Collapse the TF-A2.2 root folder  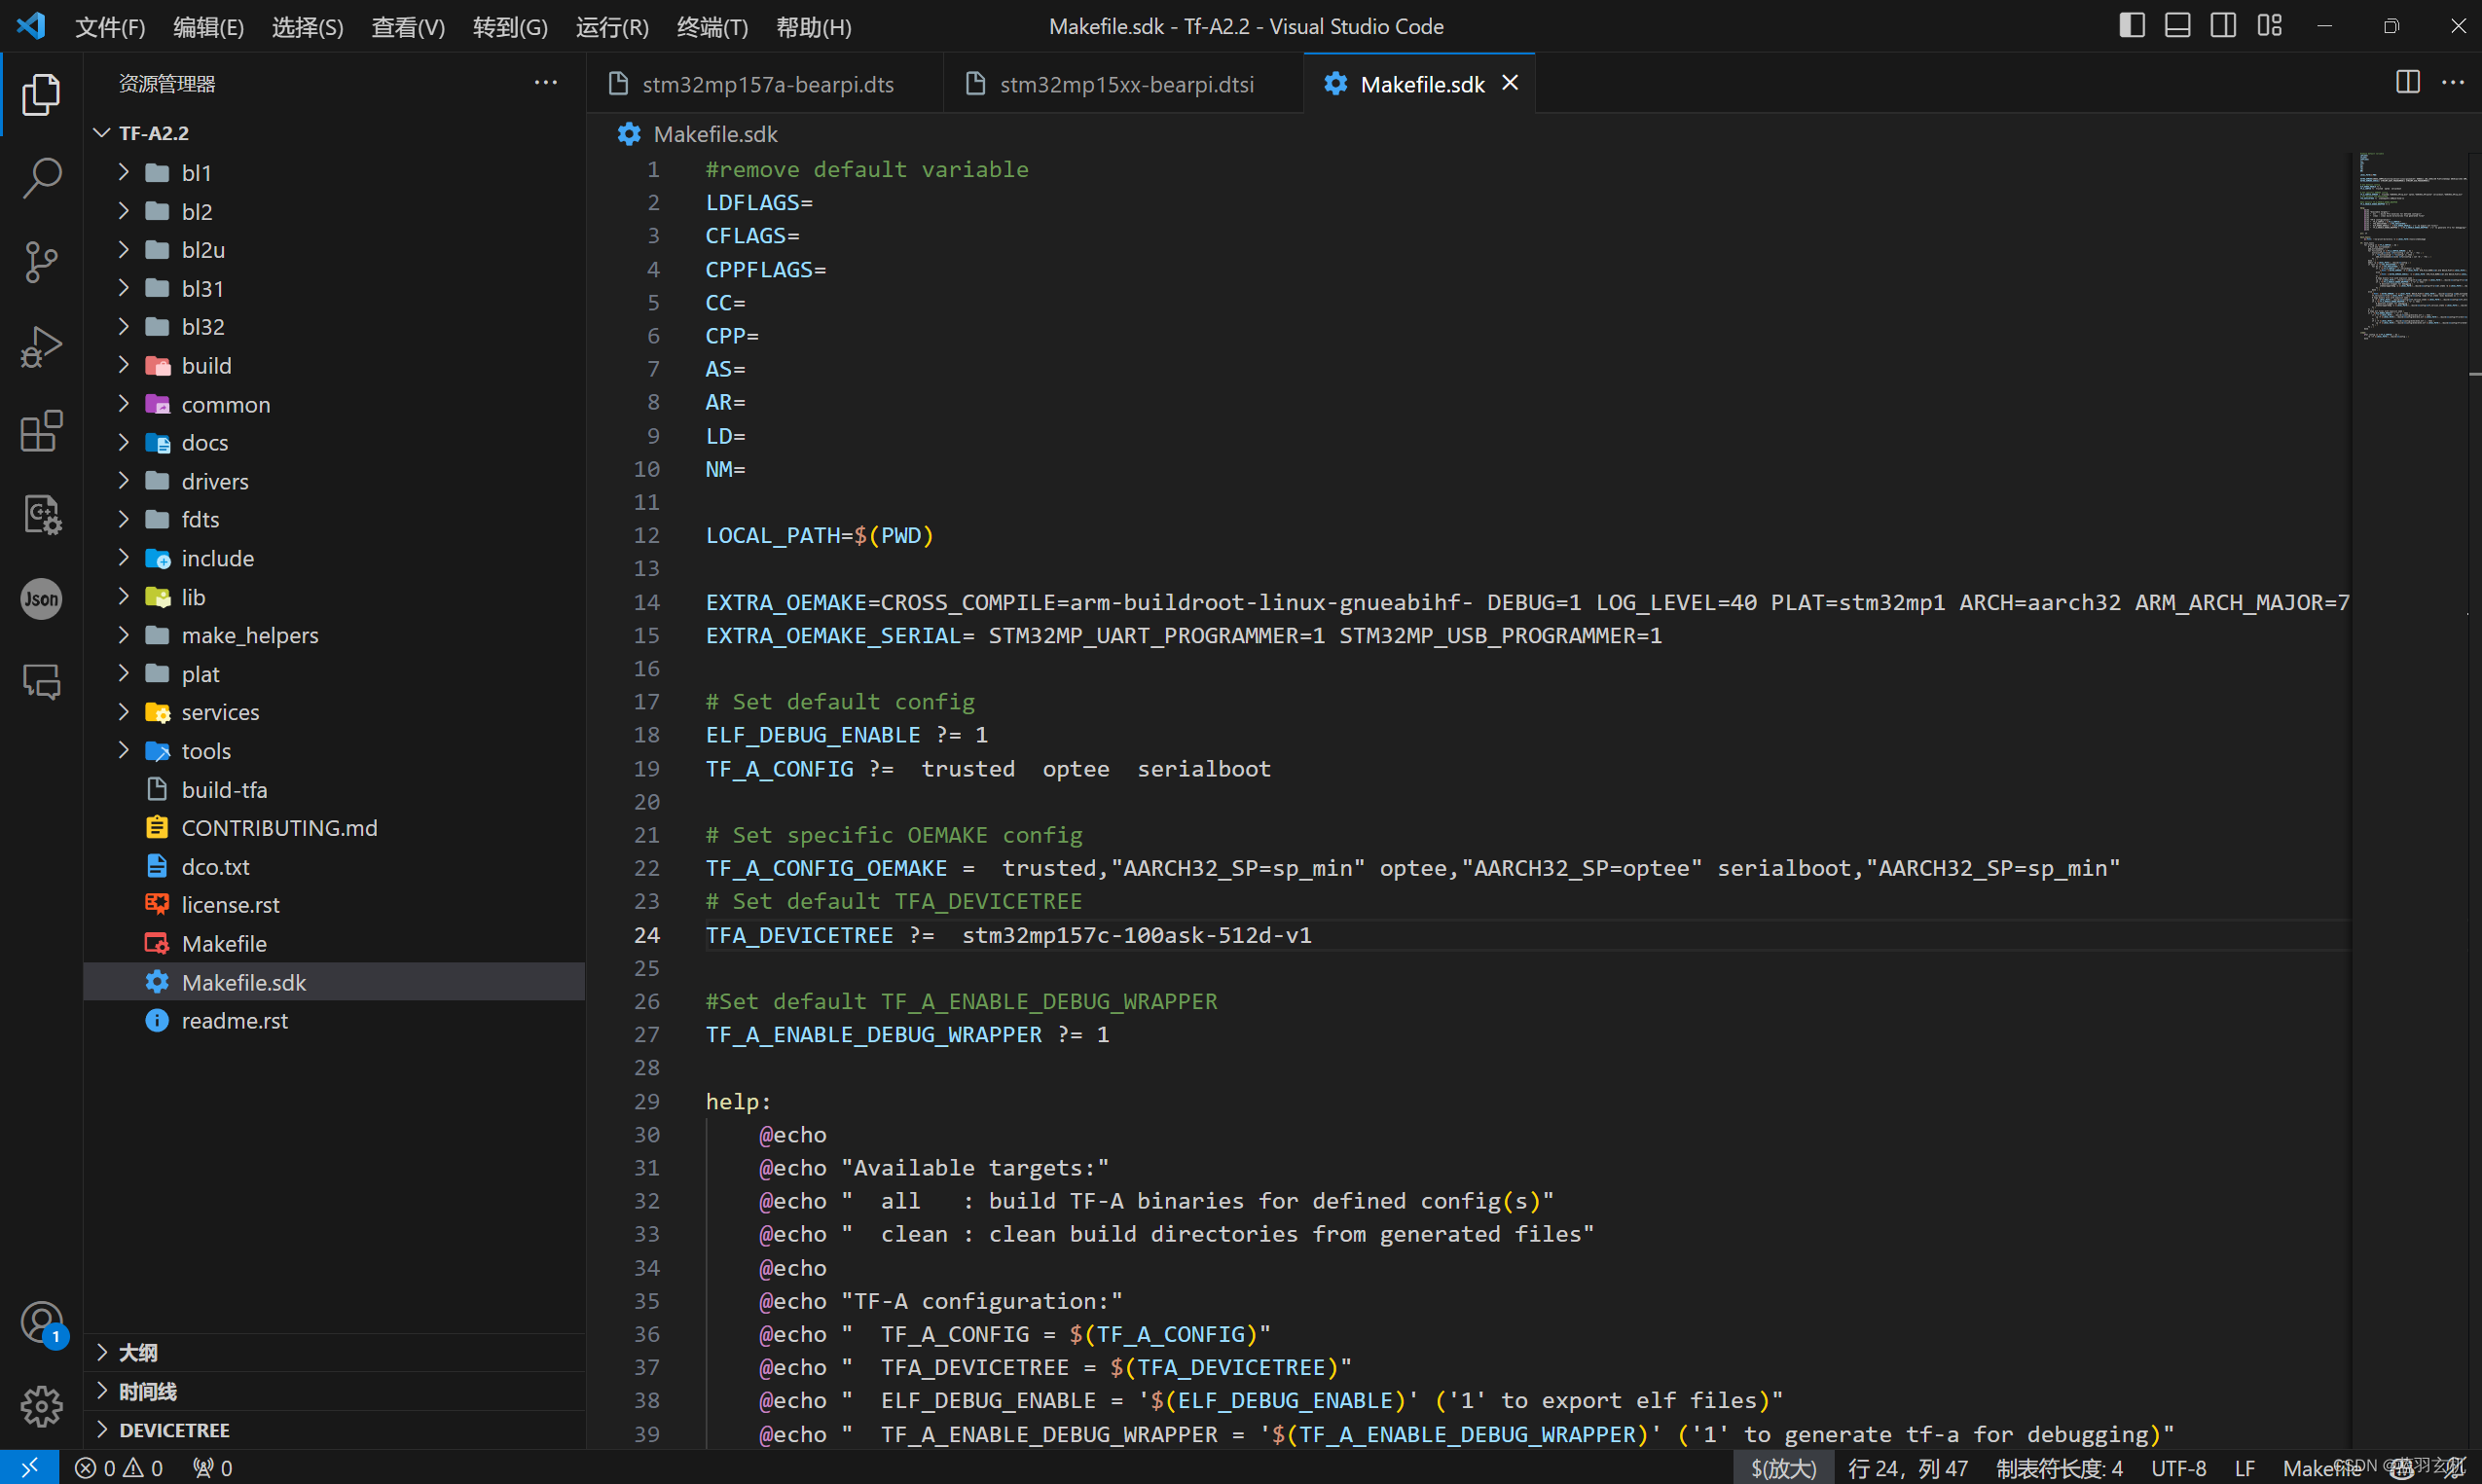click(x=334, y=133)
